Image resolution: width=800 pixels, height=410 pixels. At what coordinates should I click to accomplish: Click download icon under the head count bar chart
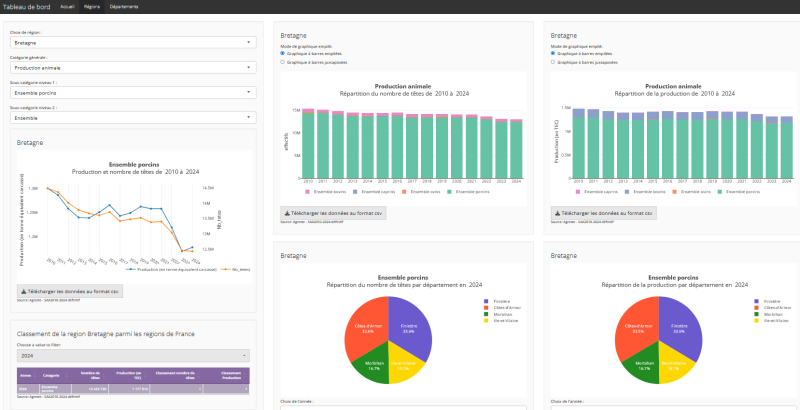pos(289,213)
